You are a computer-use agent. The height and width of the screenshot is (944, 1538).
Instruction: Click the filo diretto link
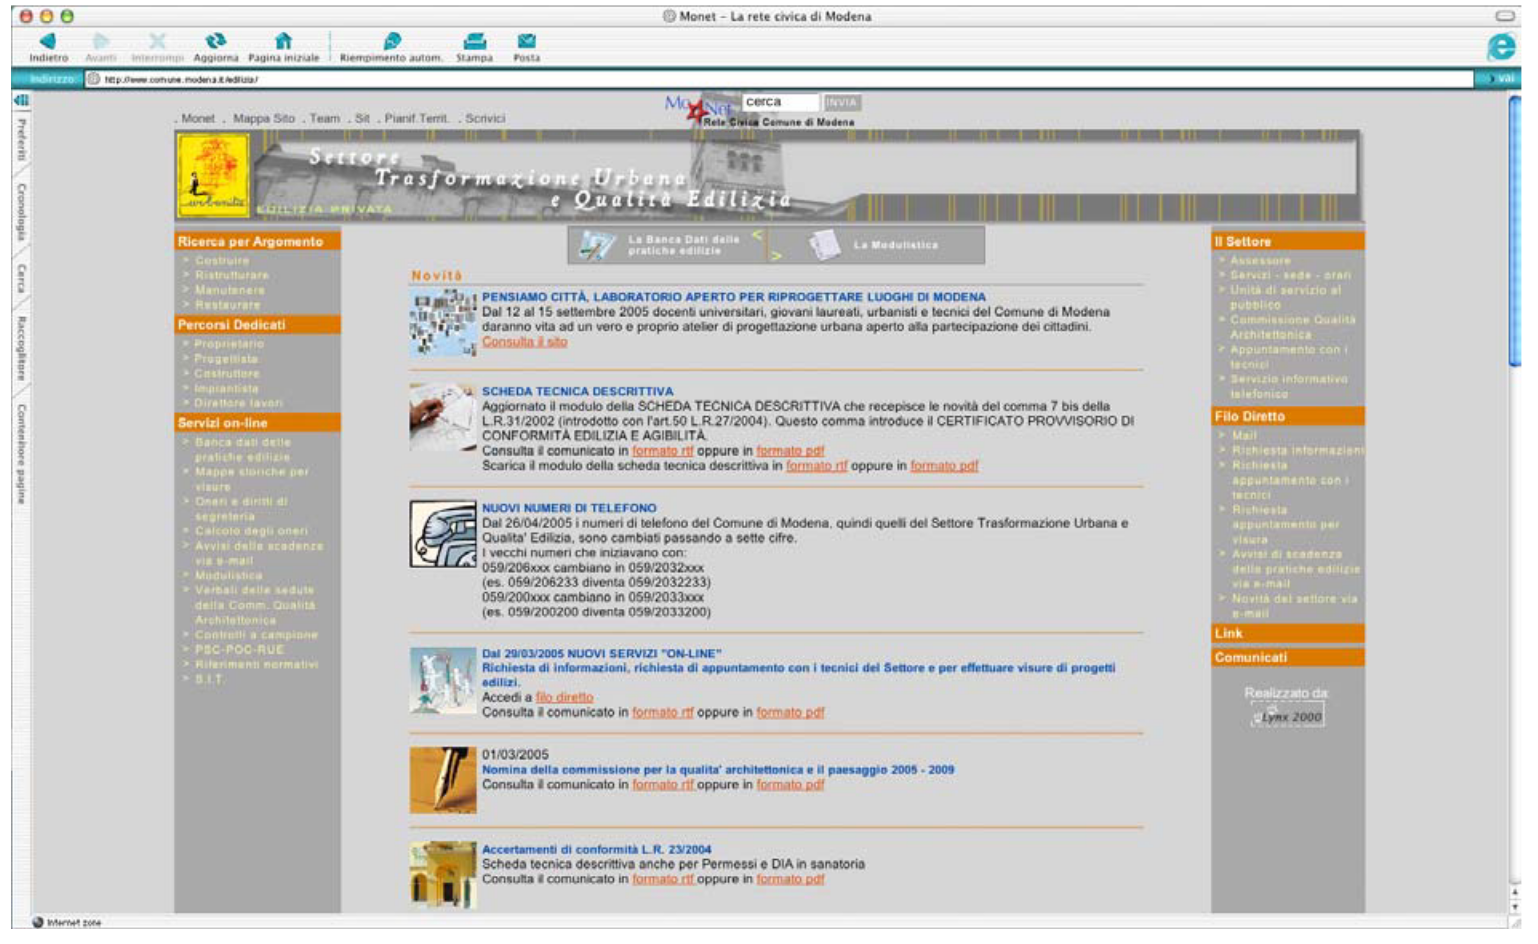click(564, 697)
